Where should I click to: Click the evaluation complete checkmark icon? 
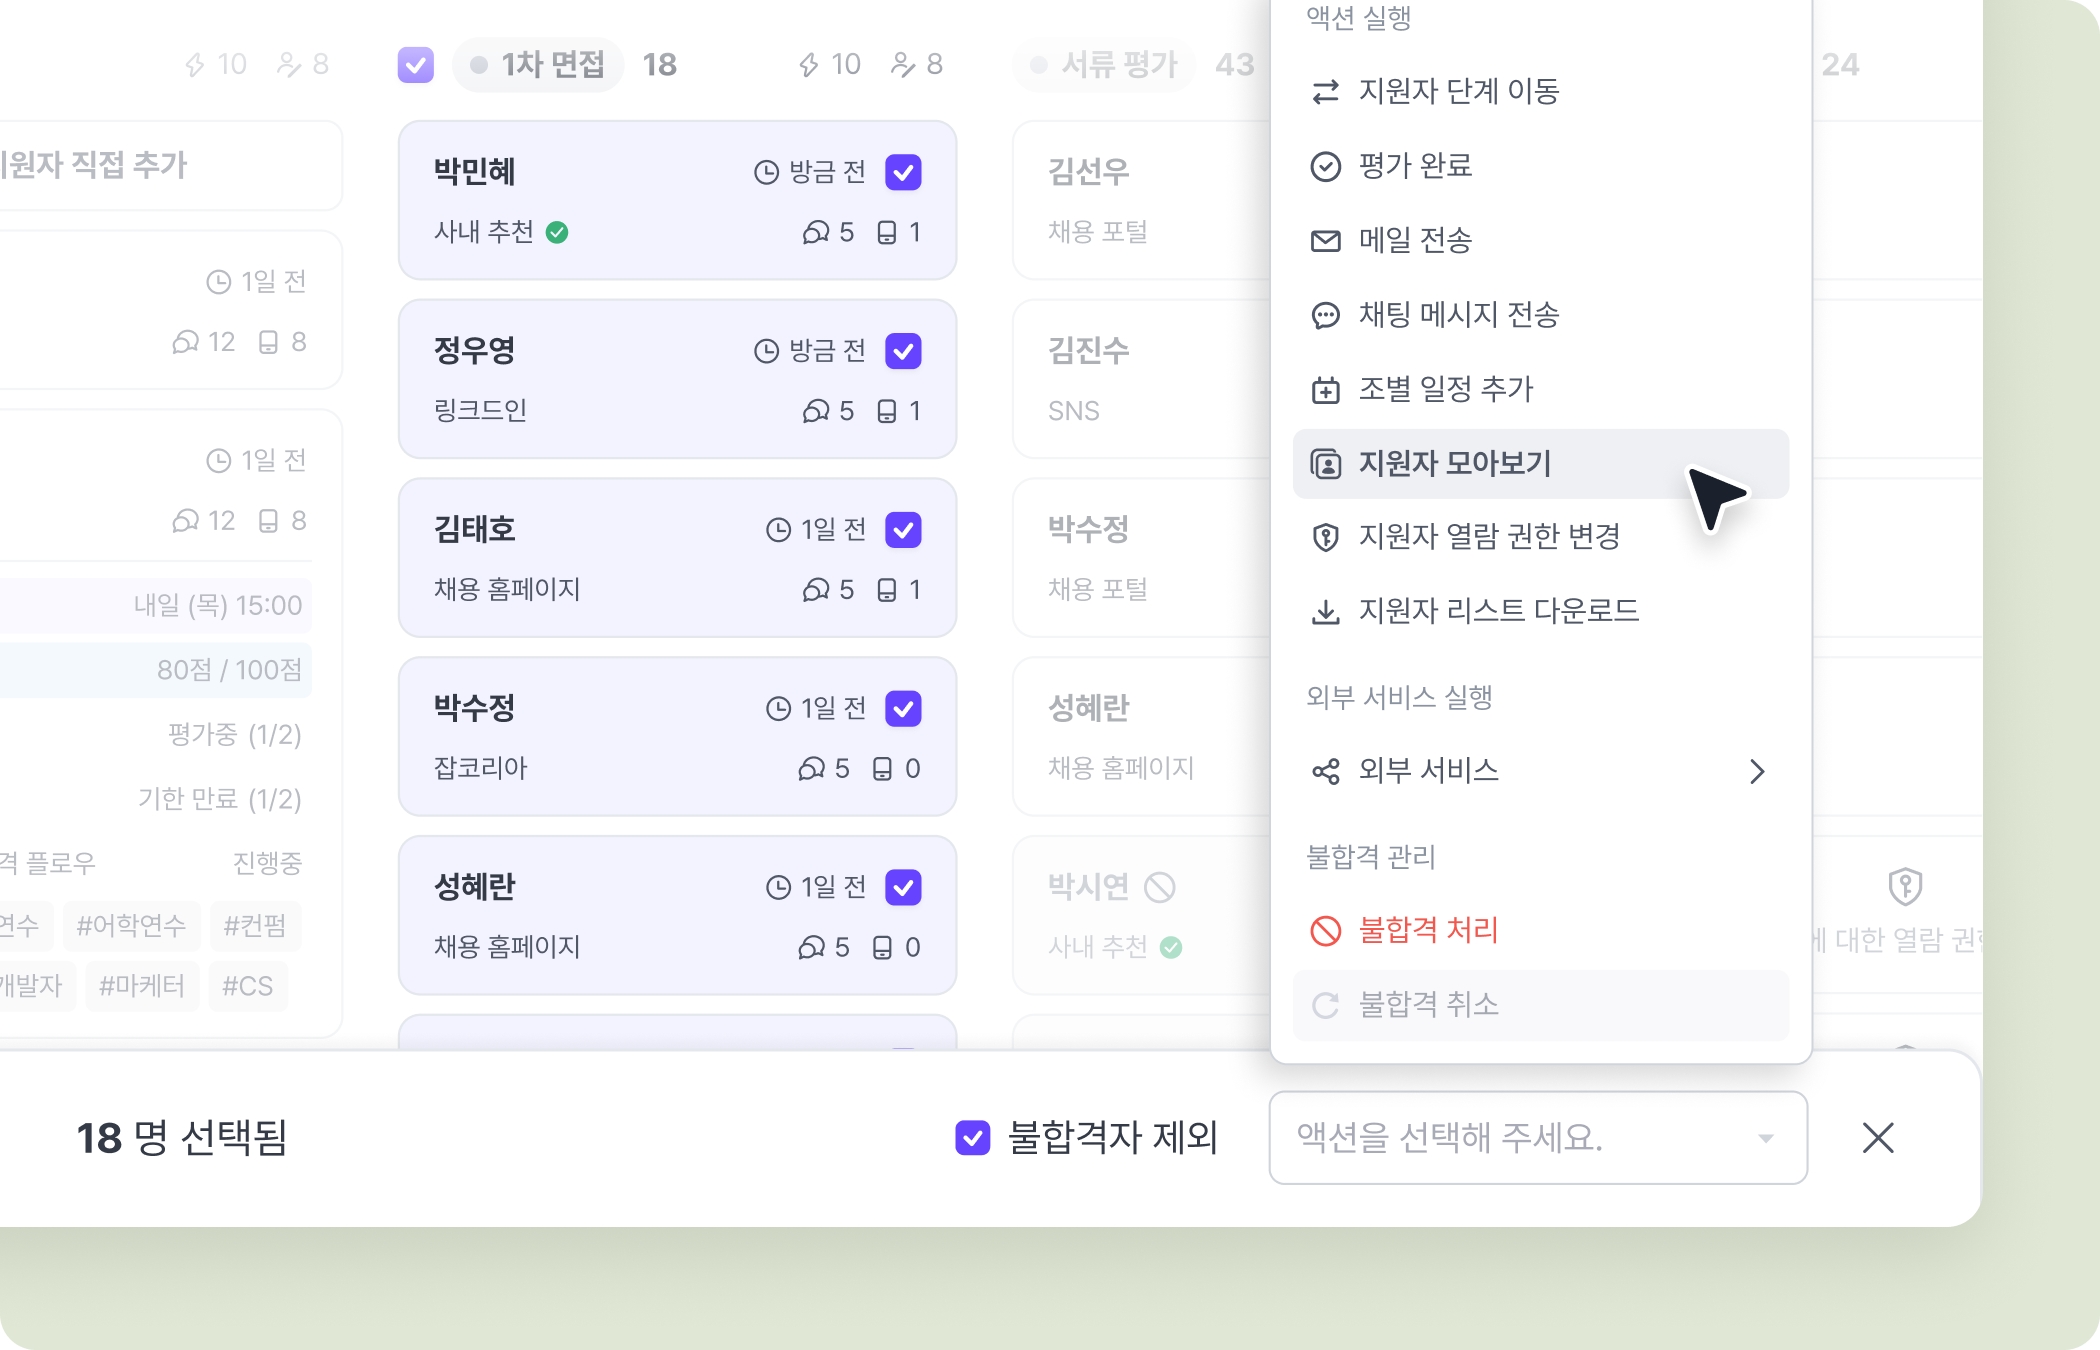click(1325, 166)
